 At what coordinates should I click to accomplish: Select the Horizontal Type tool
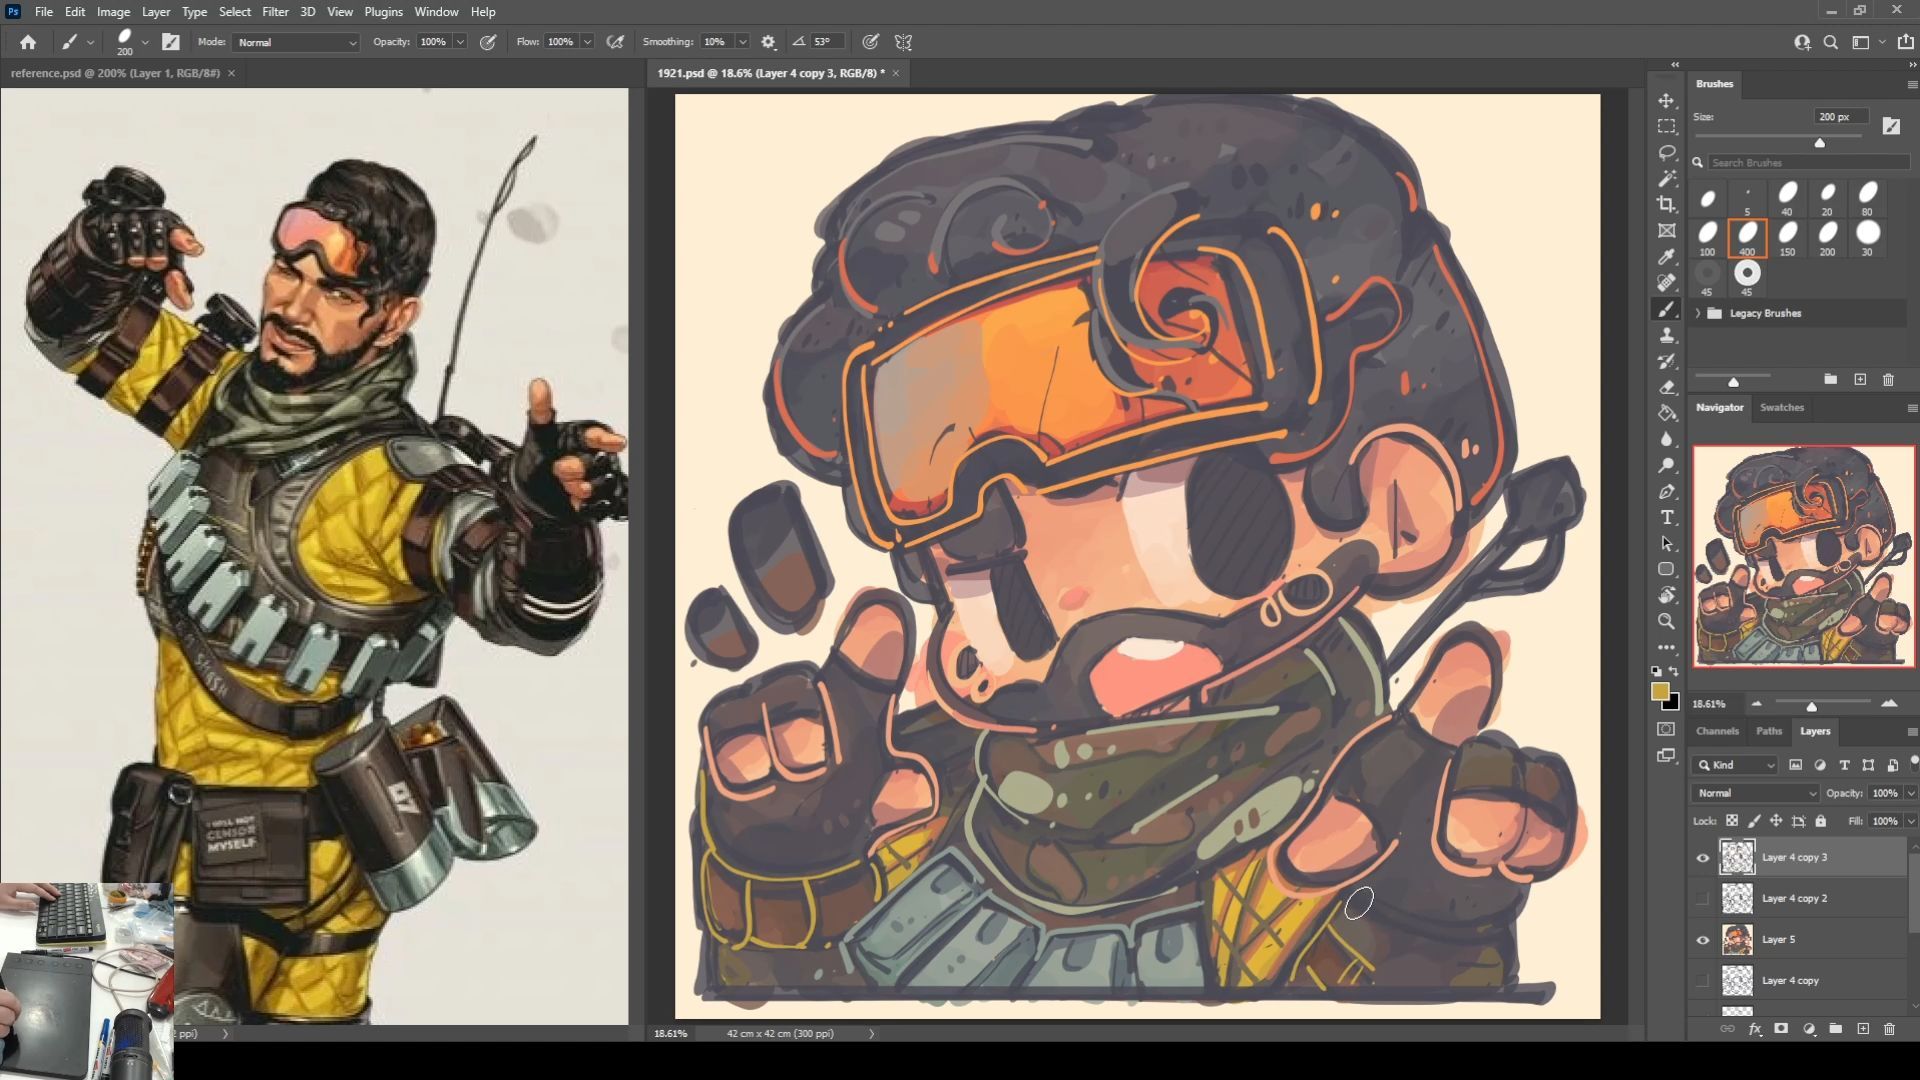(x=1666, y=518)
